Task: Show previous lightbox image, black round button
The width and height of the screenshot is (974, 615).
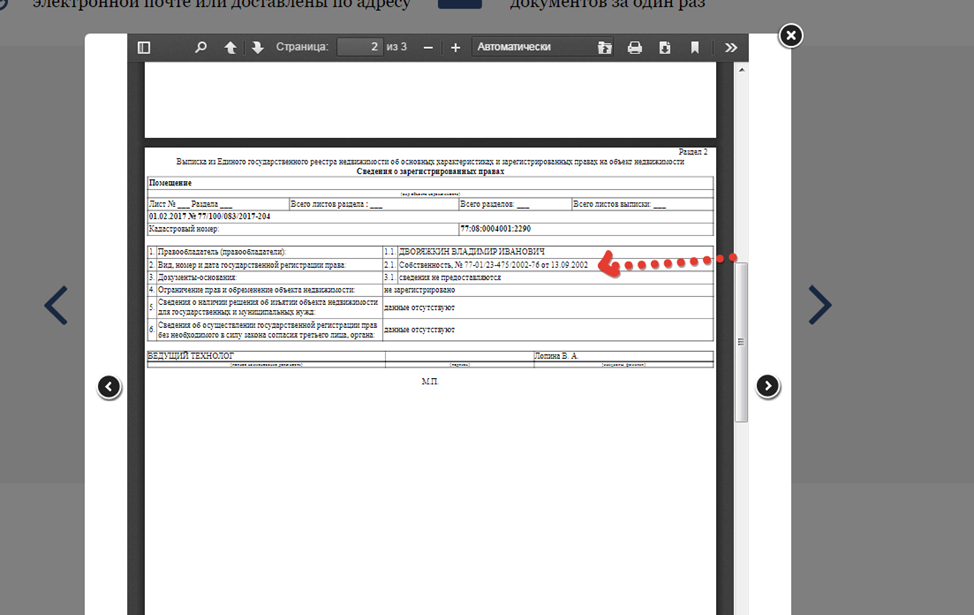Action: point(109,387)
